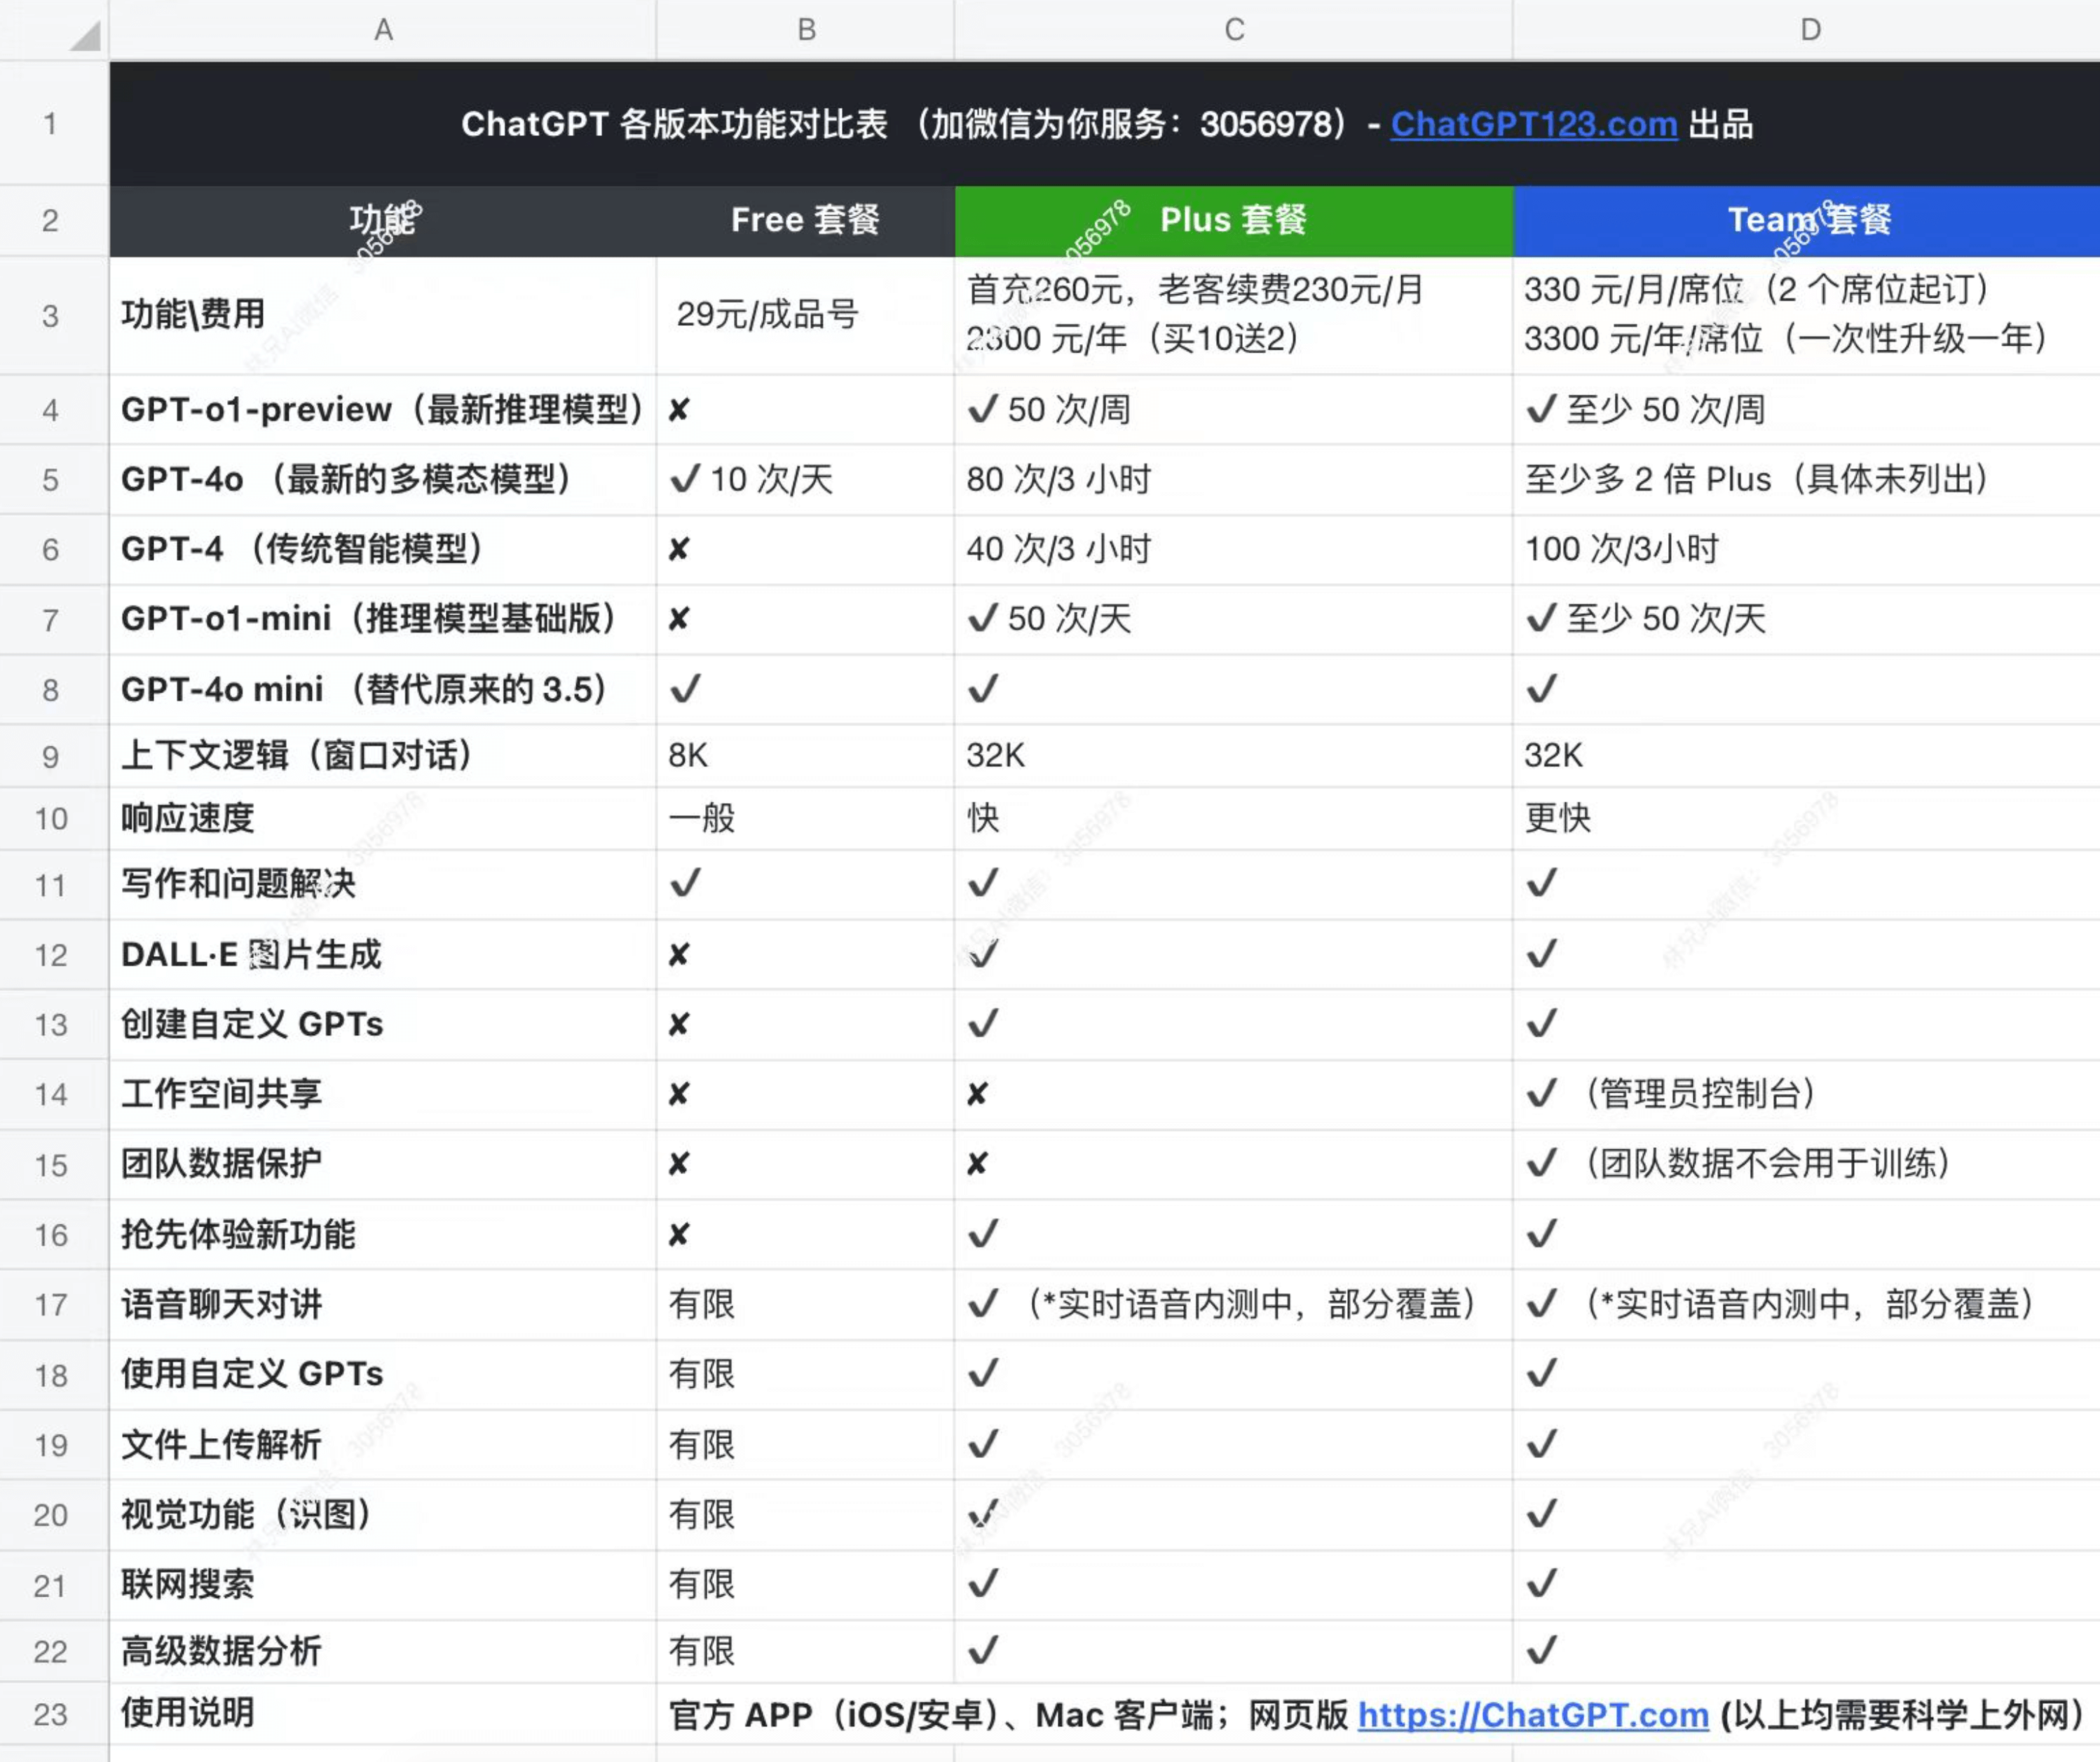Select the Plus '✓ 50 次/周' cell

click(x=1234, y=410)
